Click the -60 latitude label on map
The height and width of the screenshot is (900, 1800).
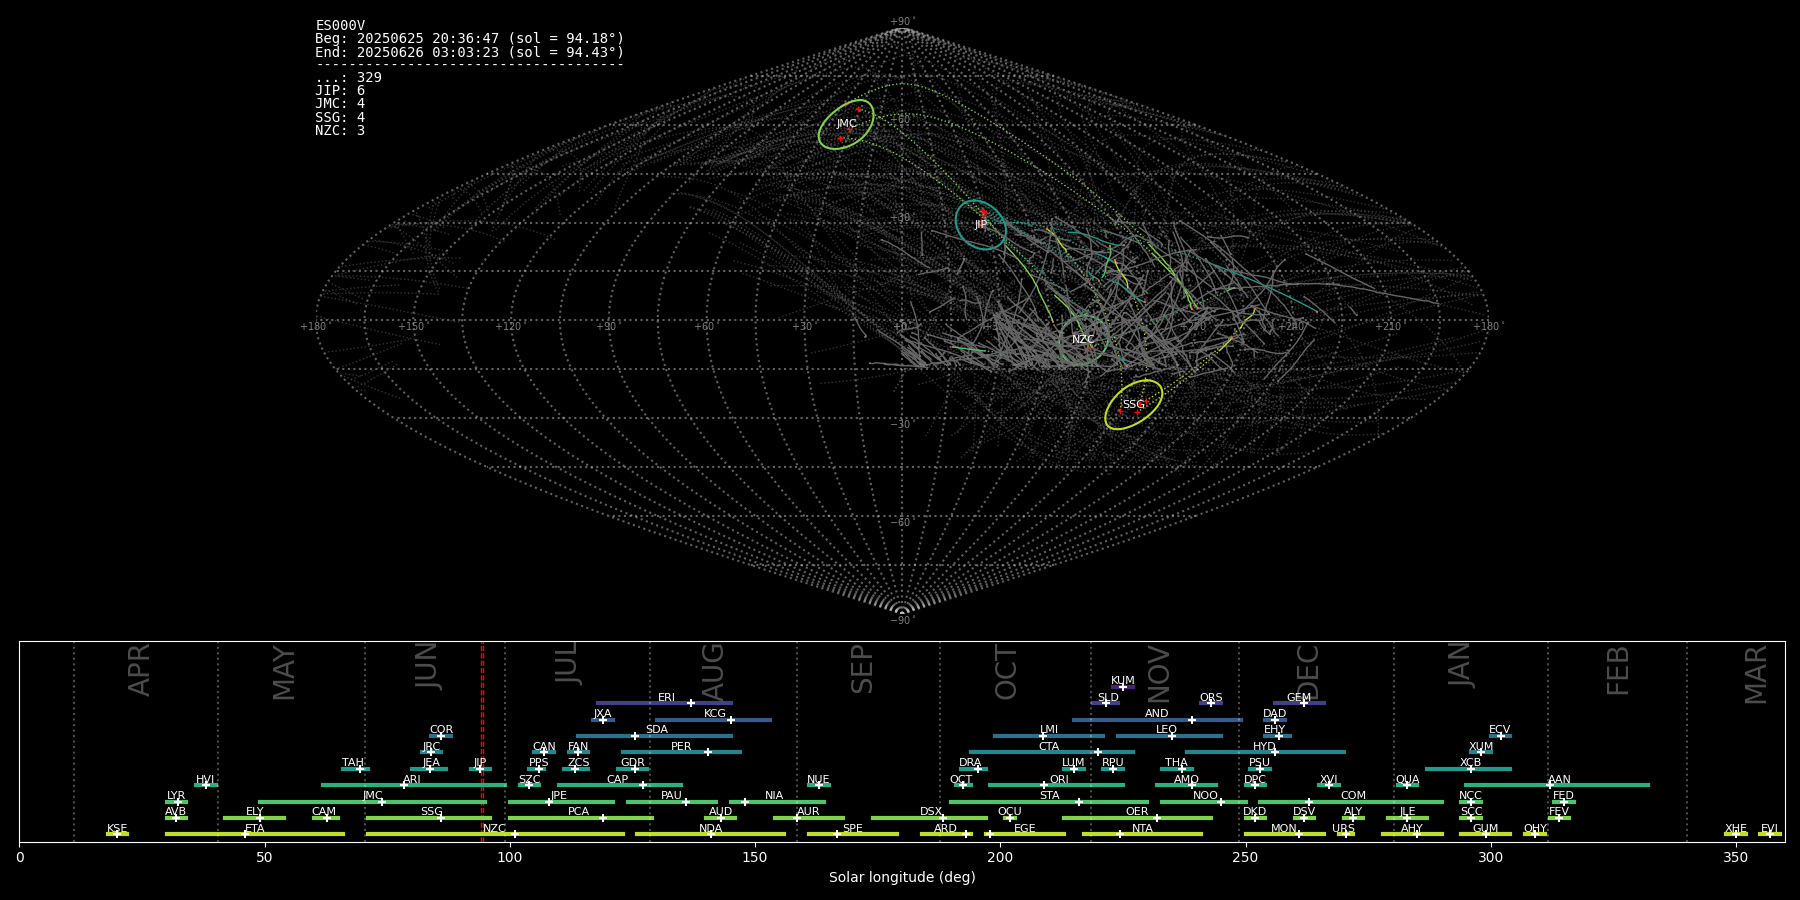(901, 523)
